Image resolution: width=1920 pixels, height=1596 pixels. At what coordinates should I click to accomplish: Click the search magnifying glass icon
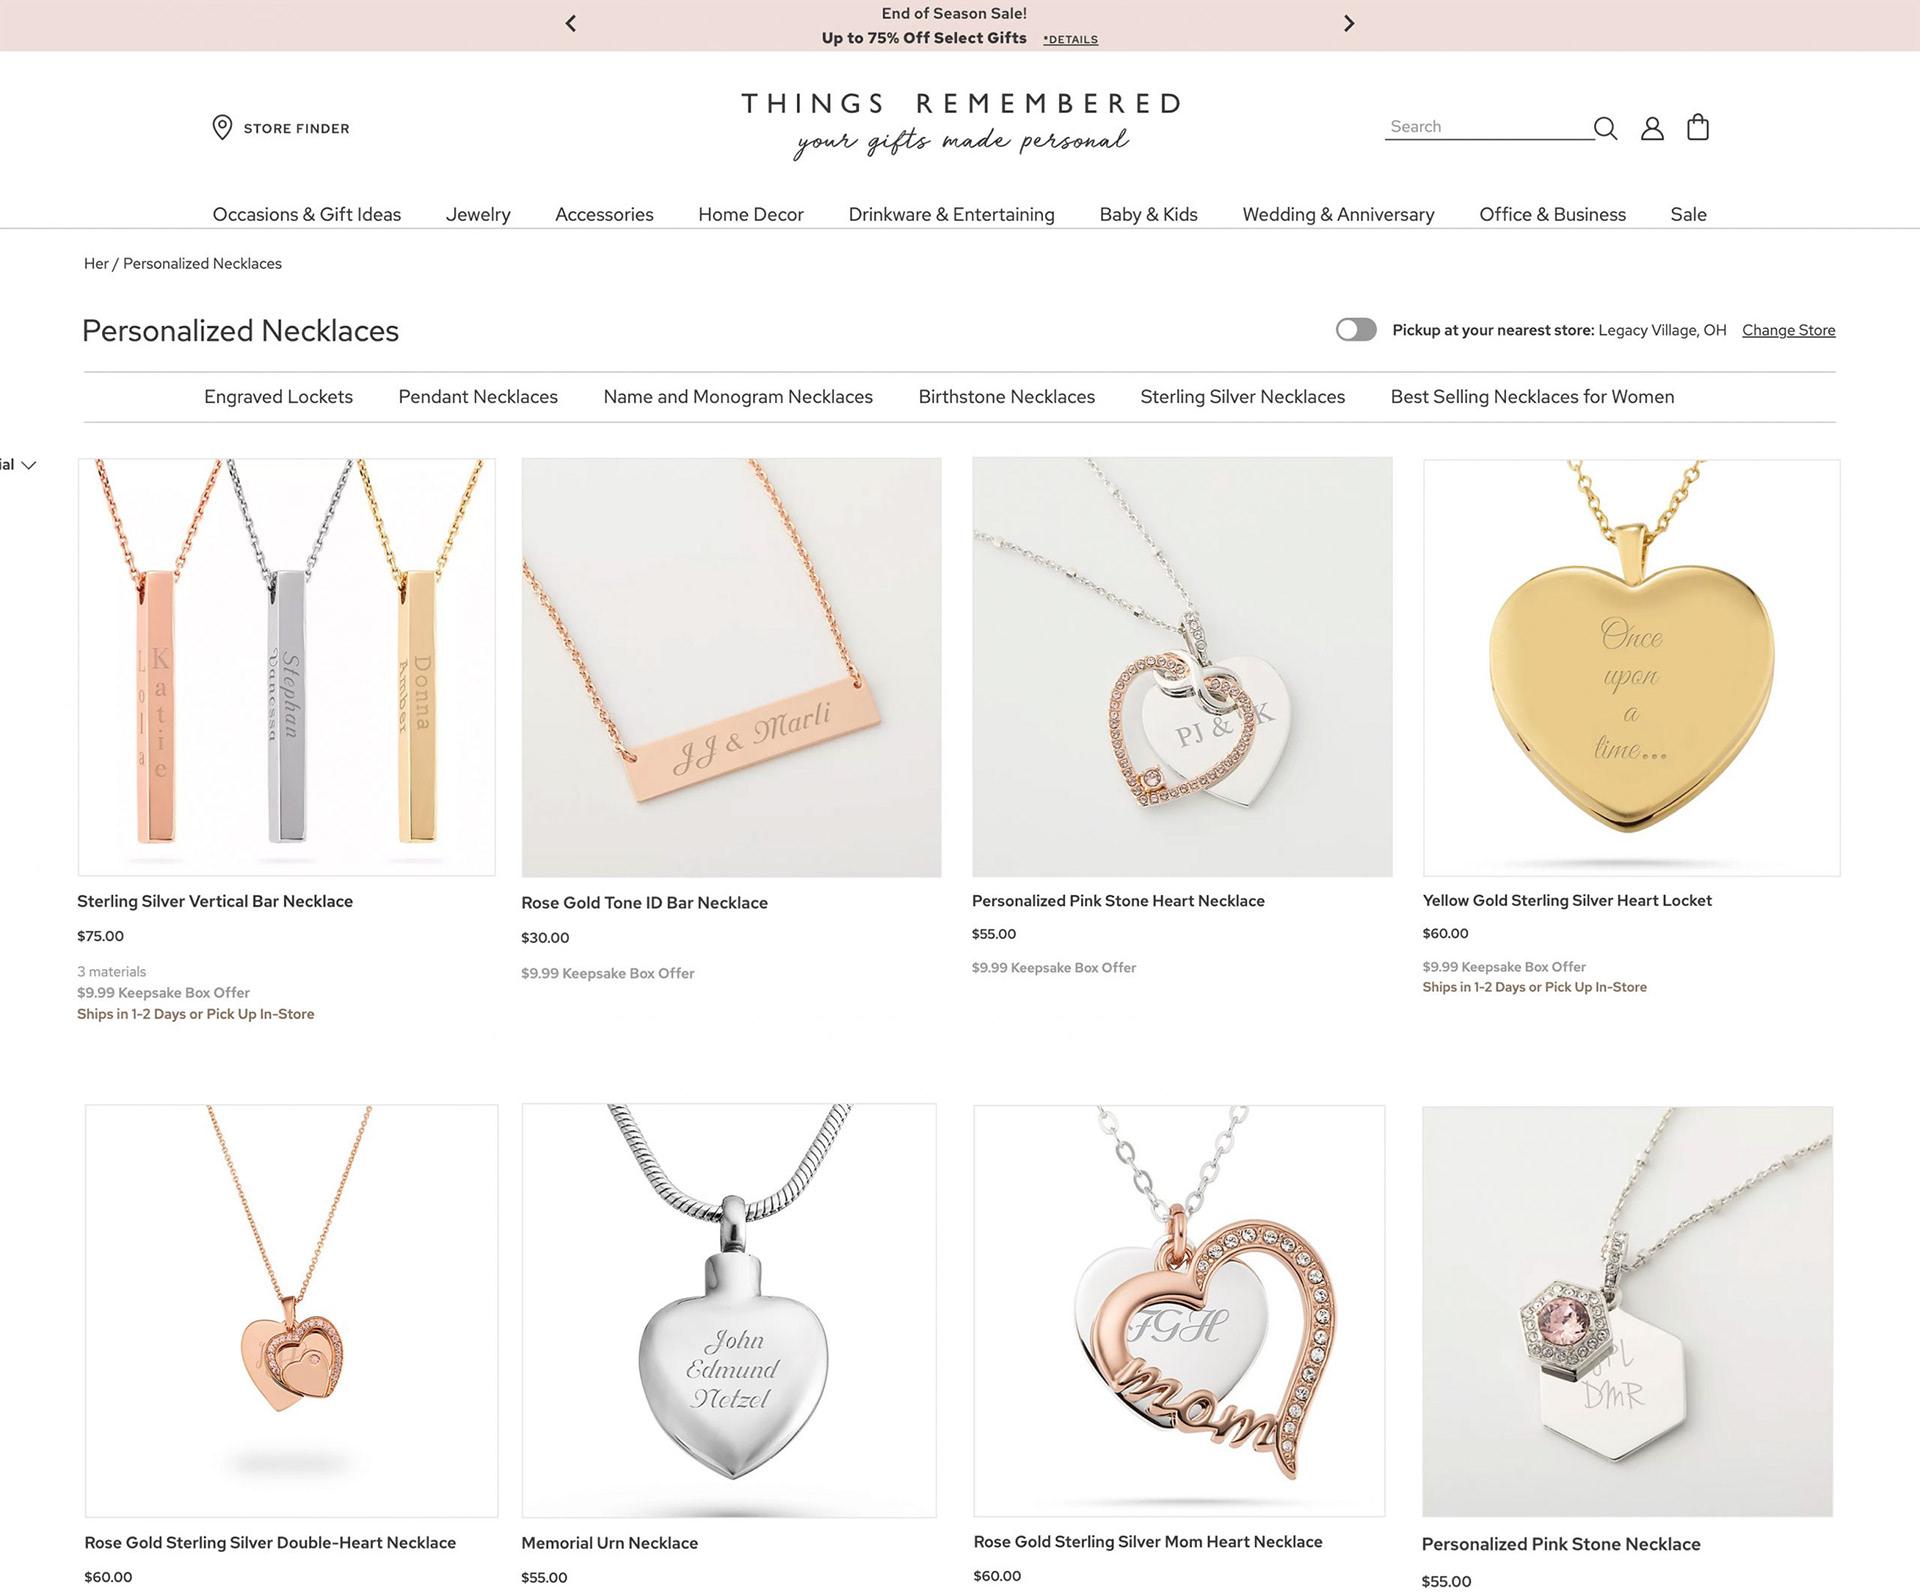tap(1605, 128)
